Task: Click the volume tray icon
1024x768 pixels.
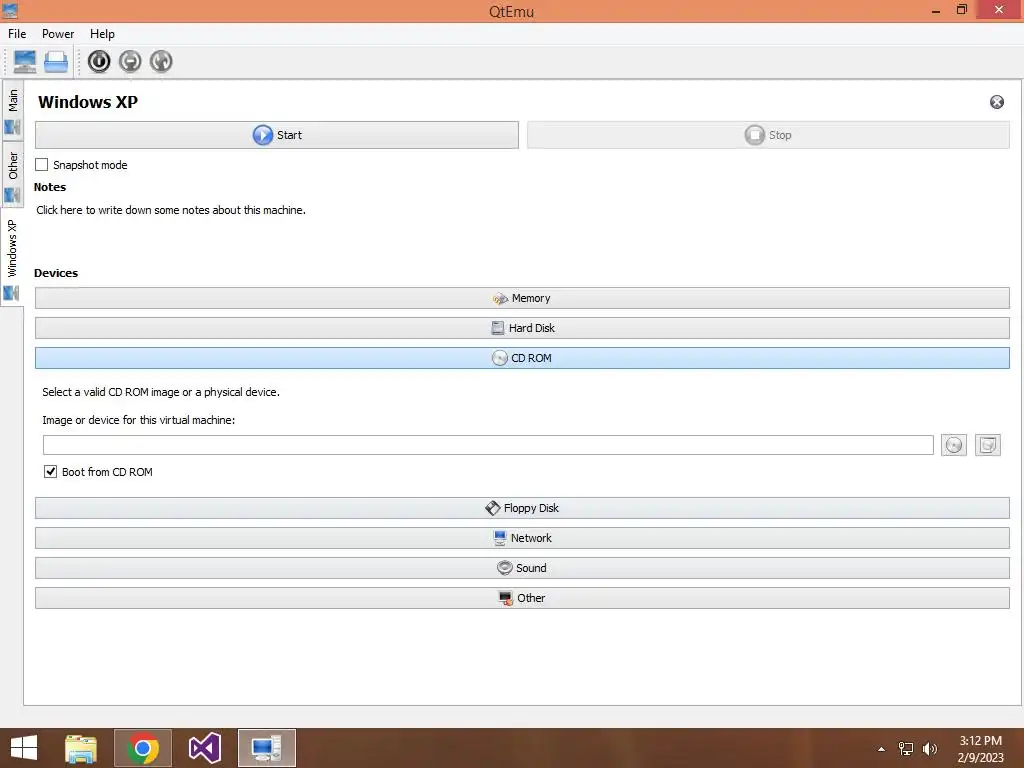Action: (x=929, y=749)
